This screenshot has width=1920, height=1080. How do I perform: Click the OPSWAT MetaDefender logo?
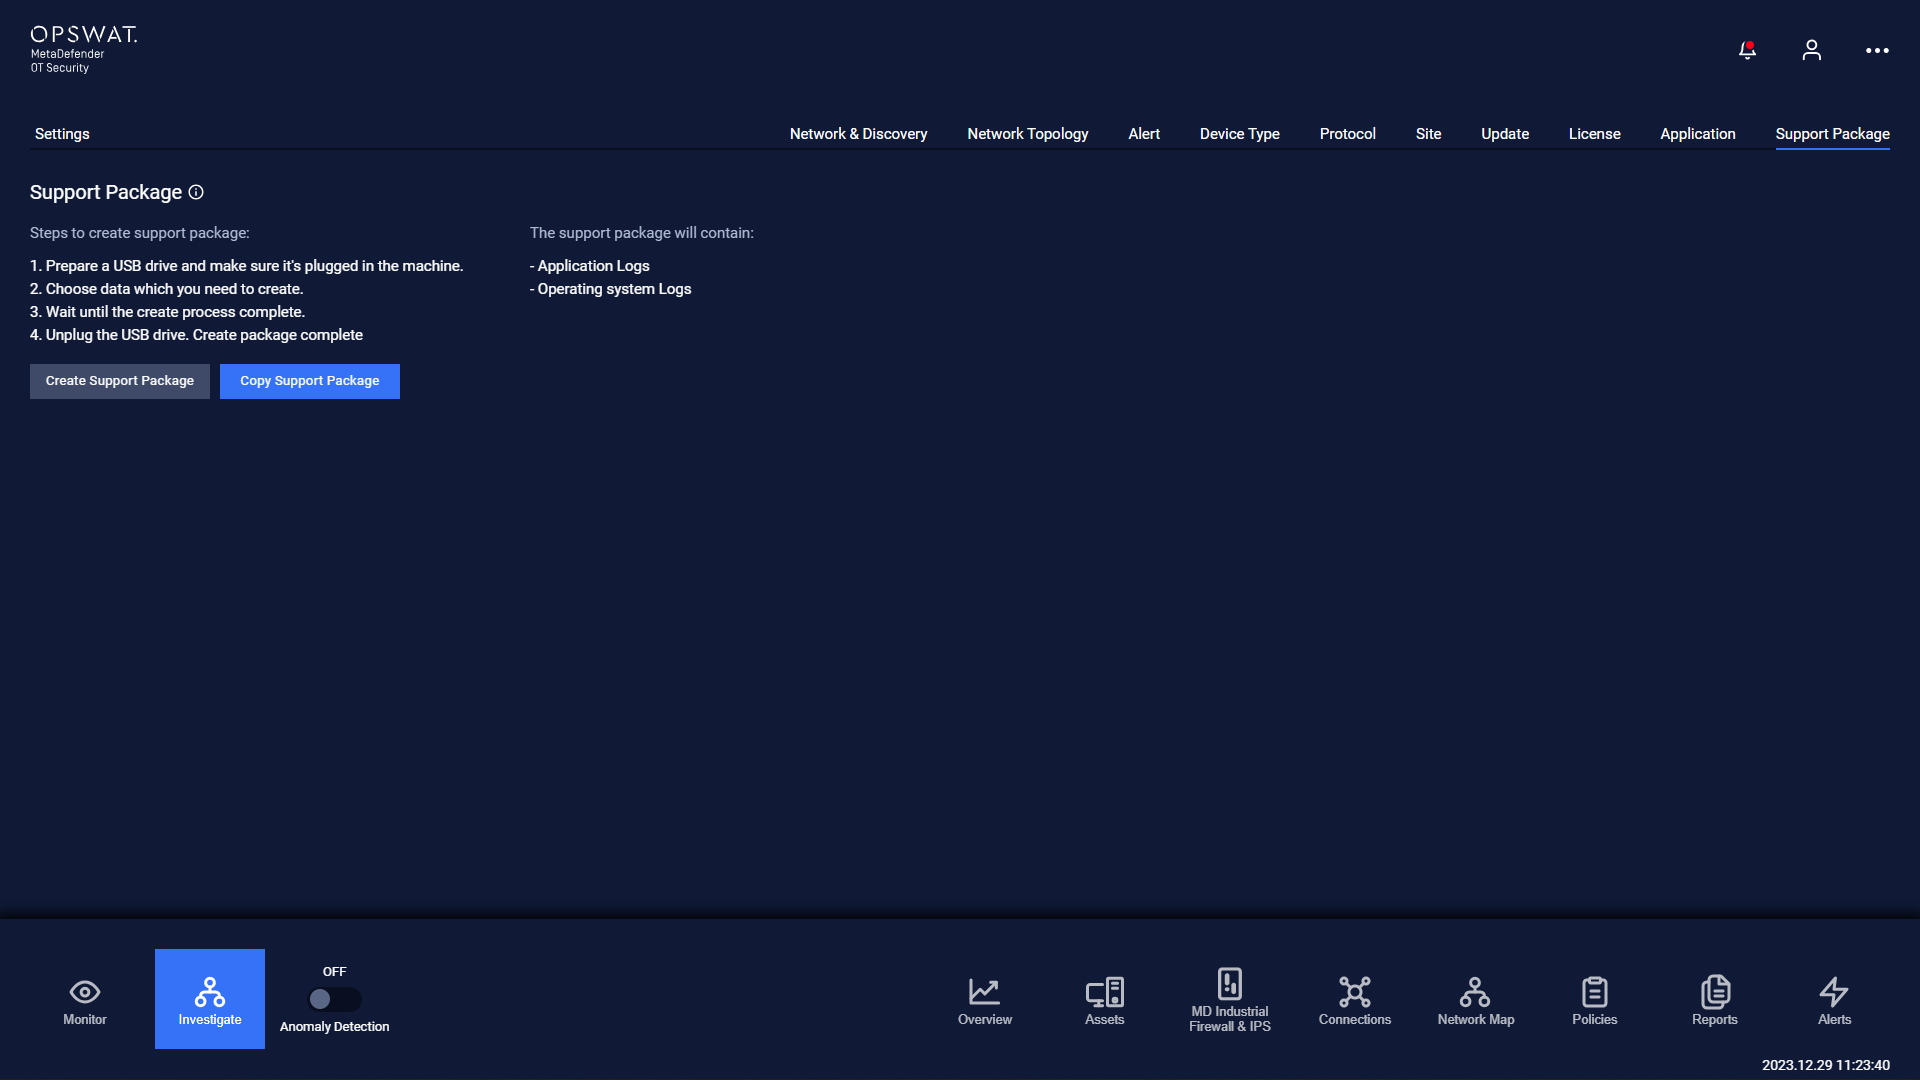click(x=84, y=50)
